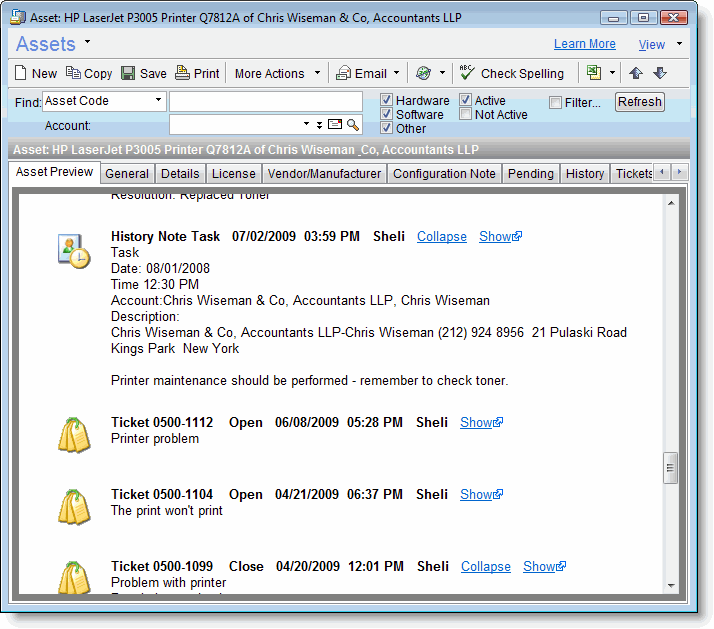Open the Vendor/Manufacturer tab
Screen dimensions: 714x629
pyautogui.click(x=324, y=174)
